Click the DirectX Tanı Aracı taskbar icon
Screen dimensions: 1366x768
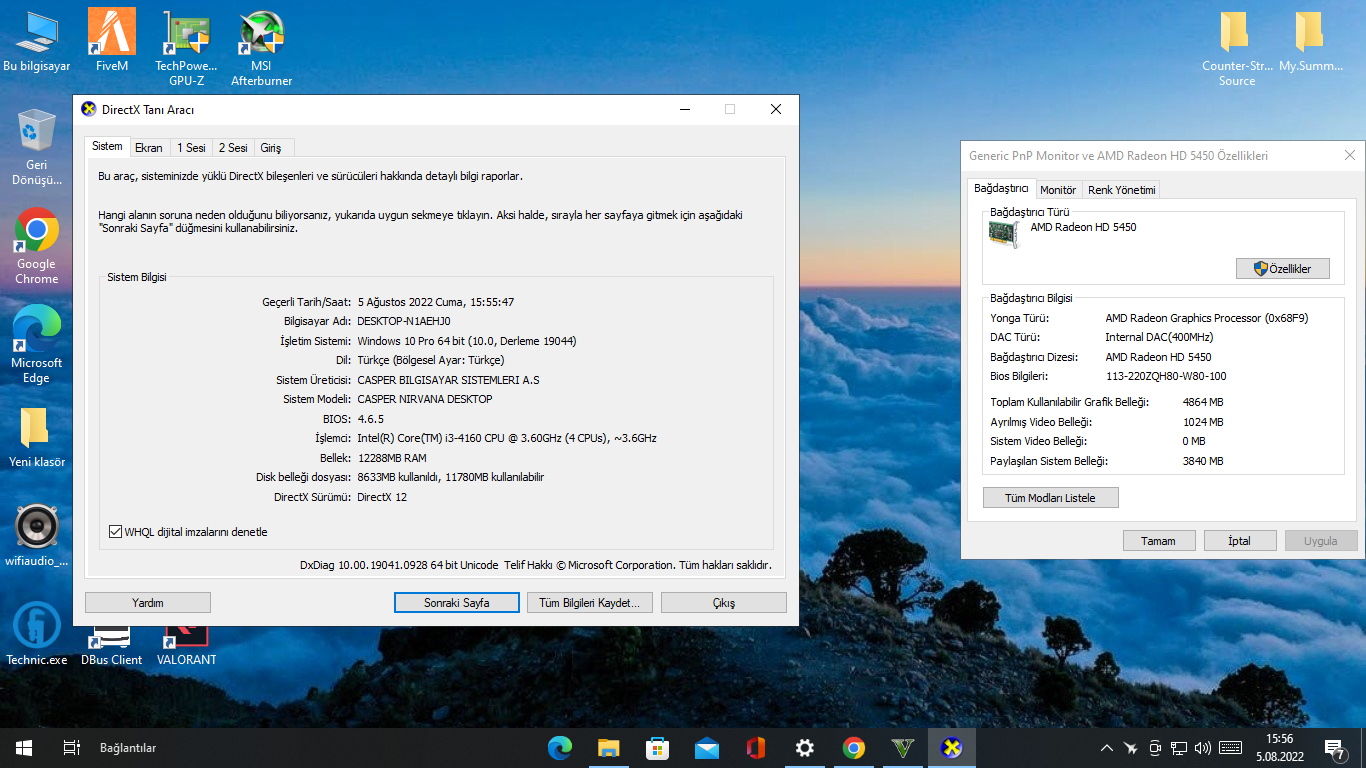(x=952, y=748)
